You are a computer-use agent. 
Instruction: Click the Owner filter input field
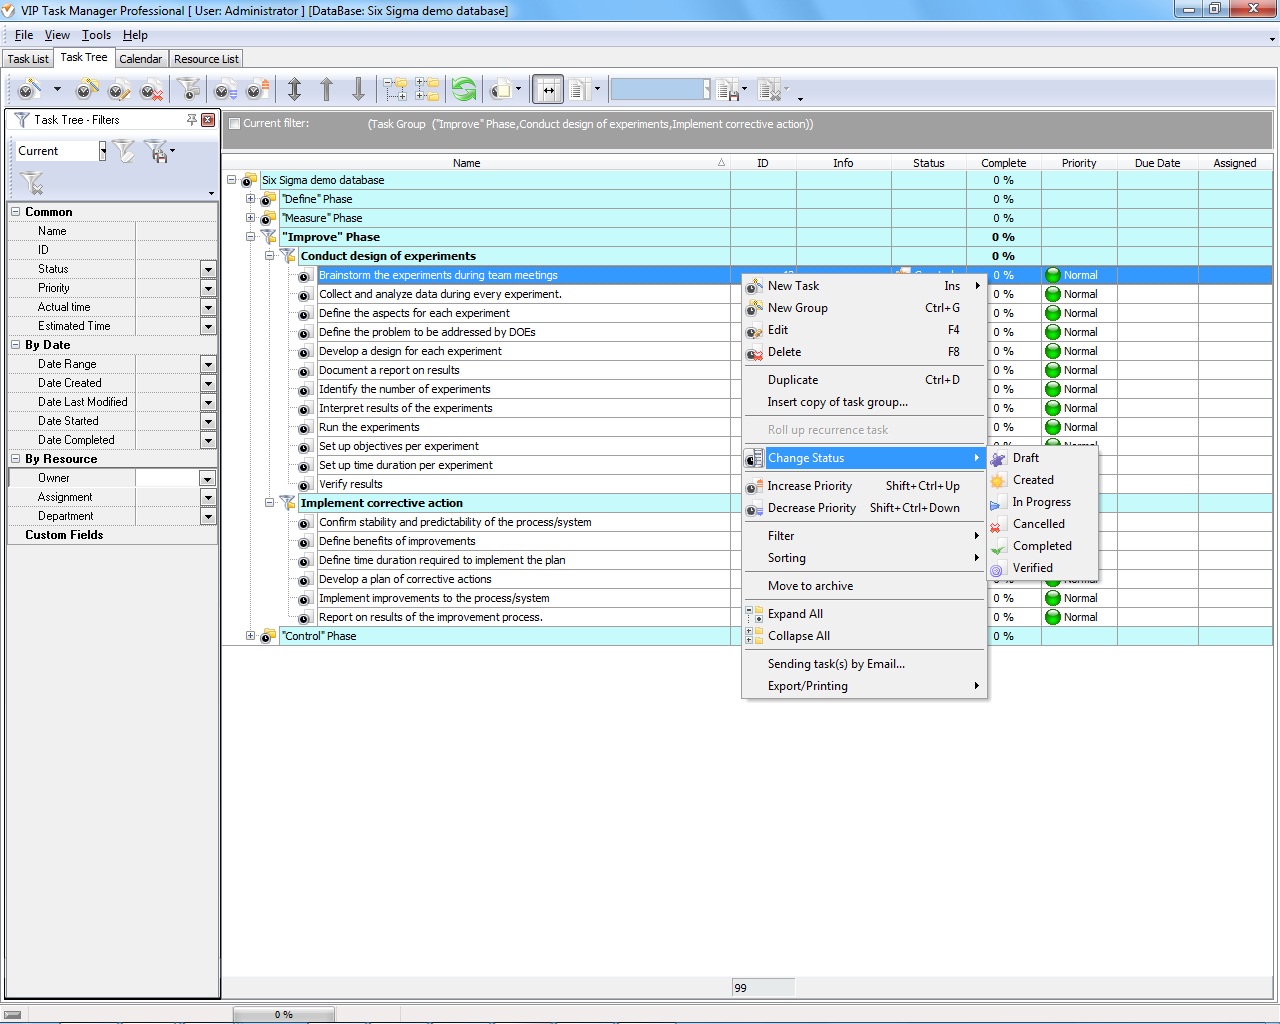click(167, 478)
